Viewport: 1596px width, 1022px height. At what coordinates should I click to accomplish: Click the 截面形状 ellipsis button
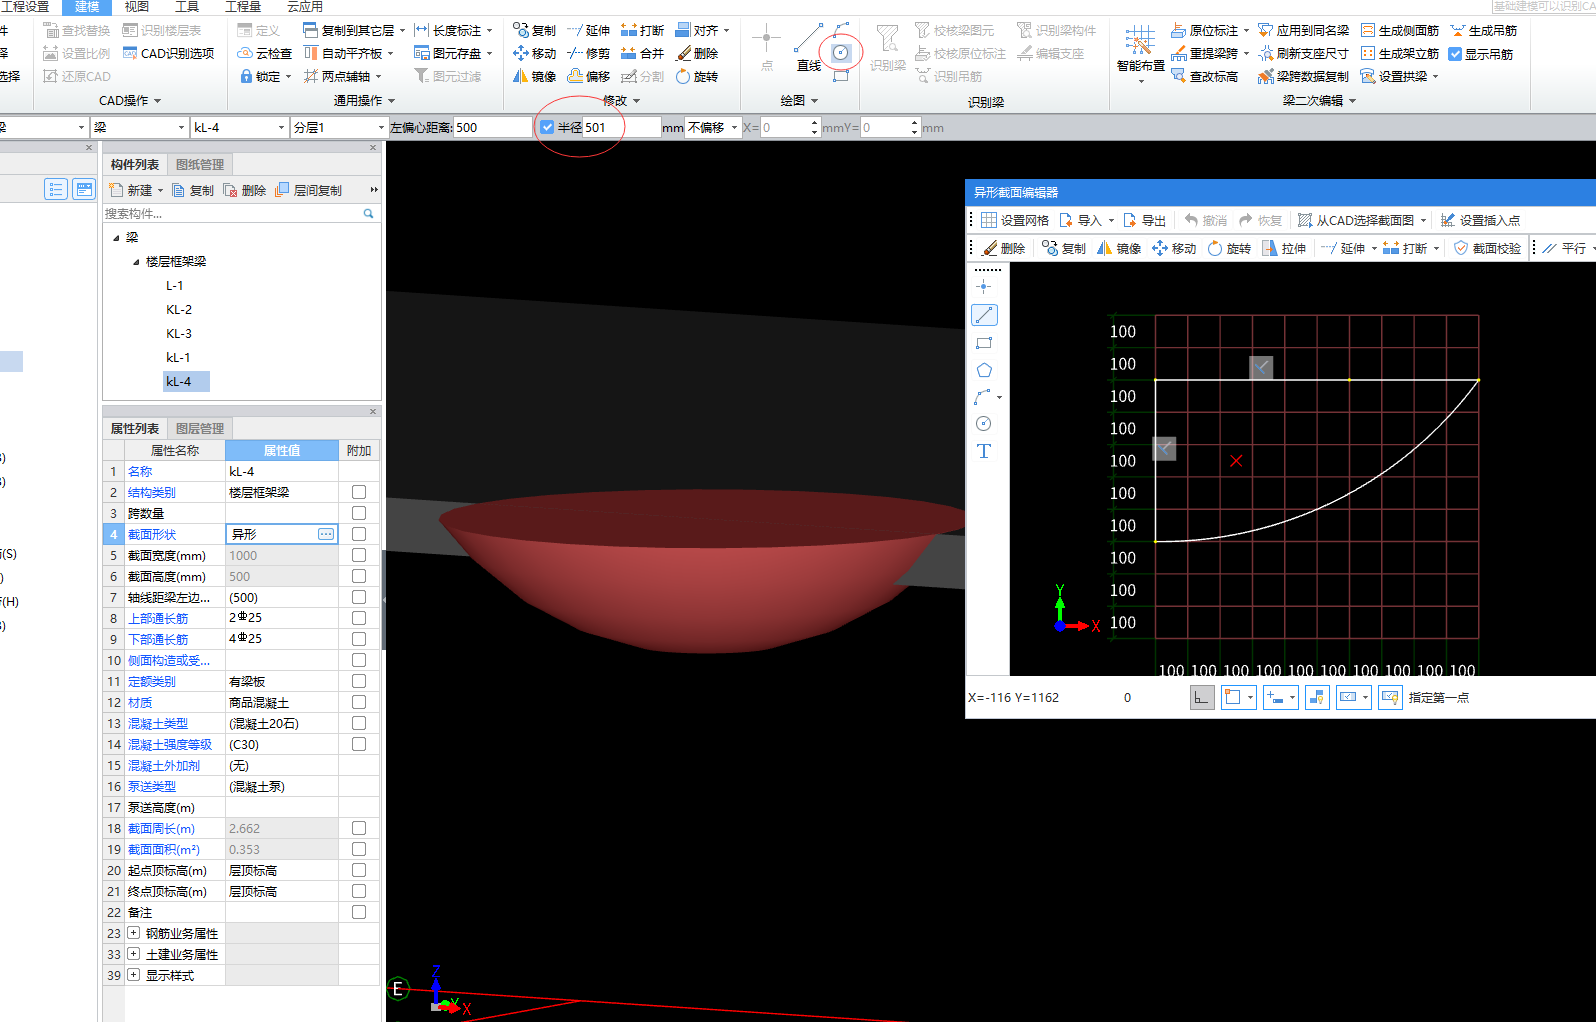[326, 534]
